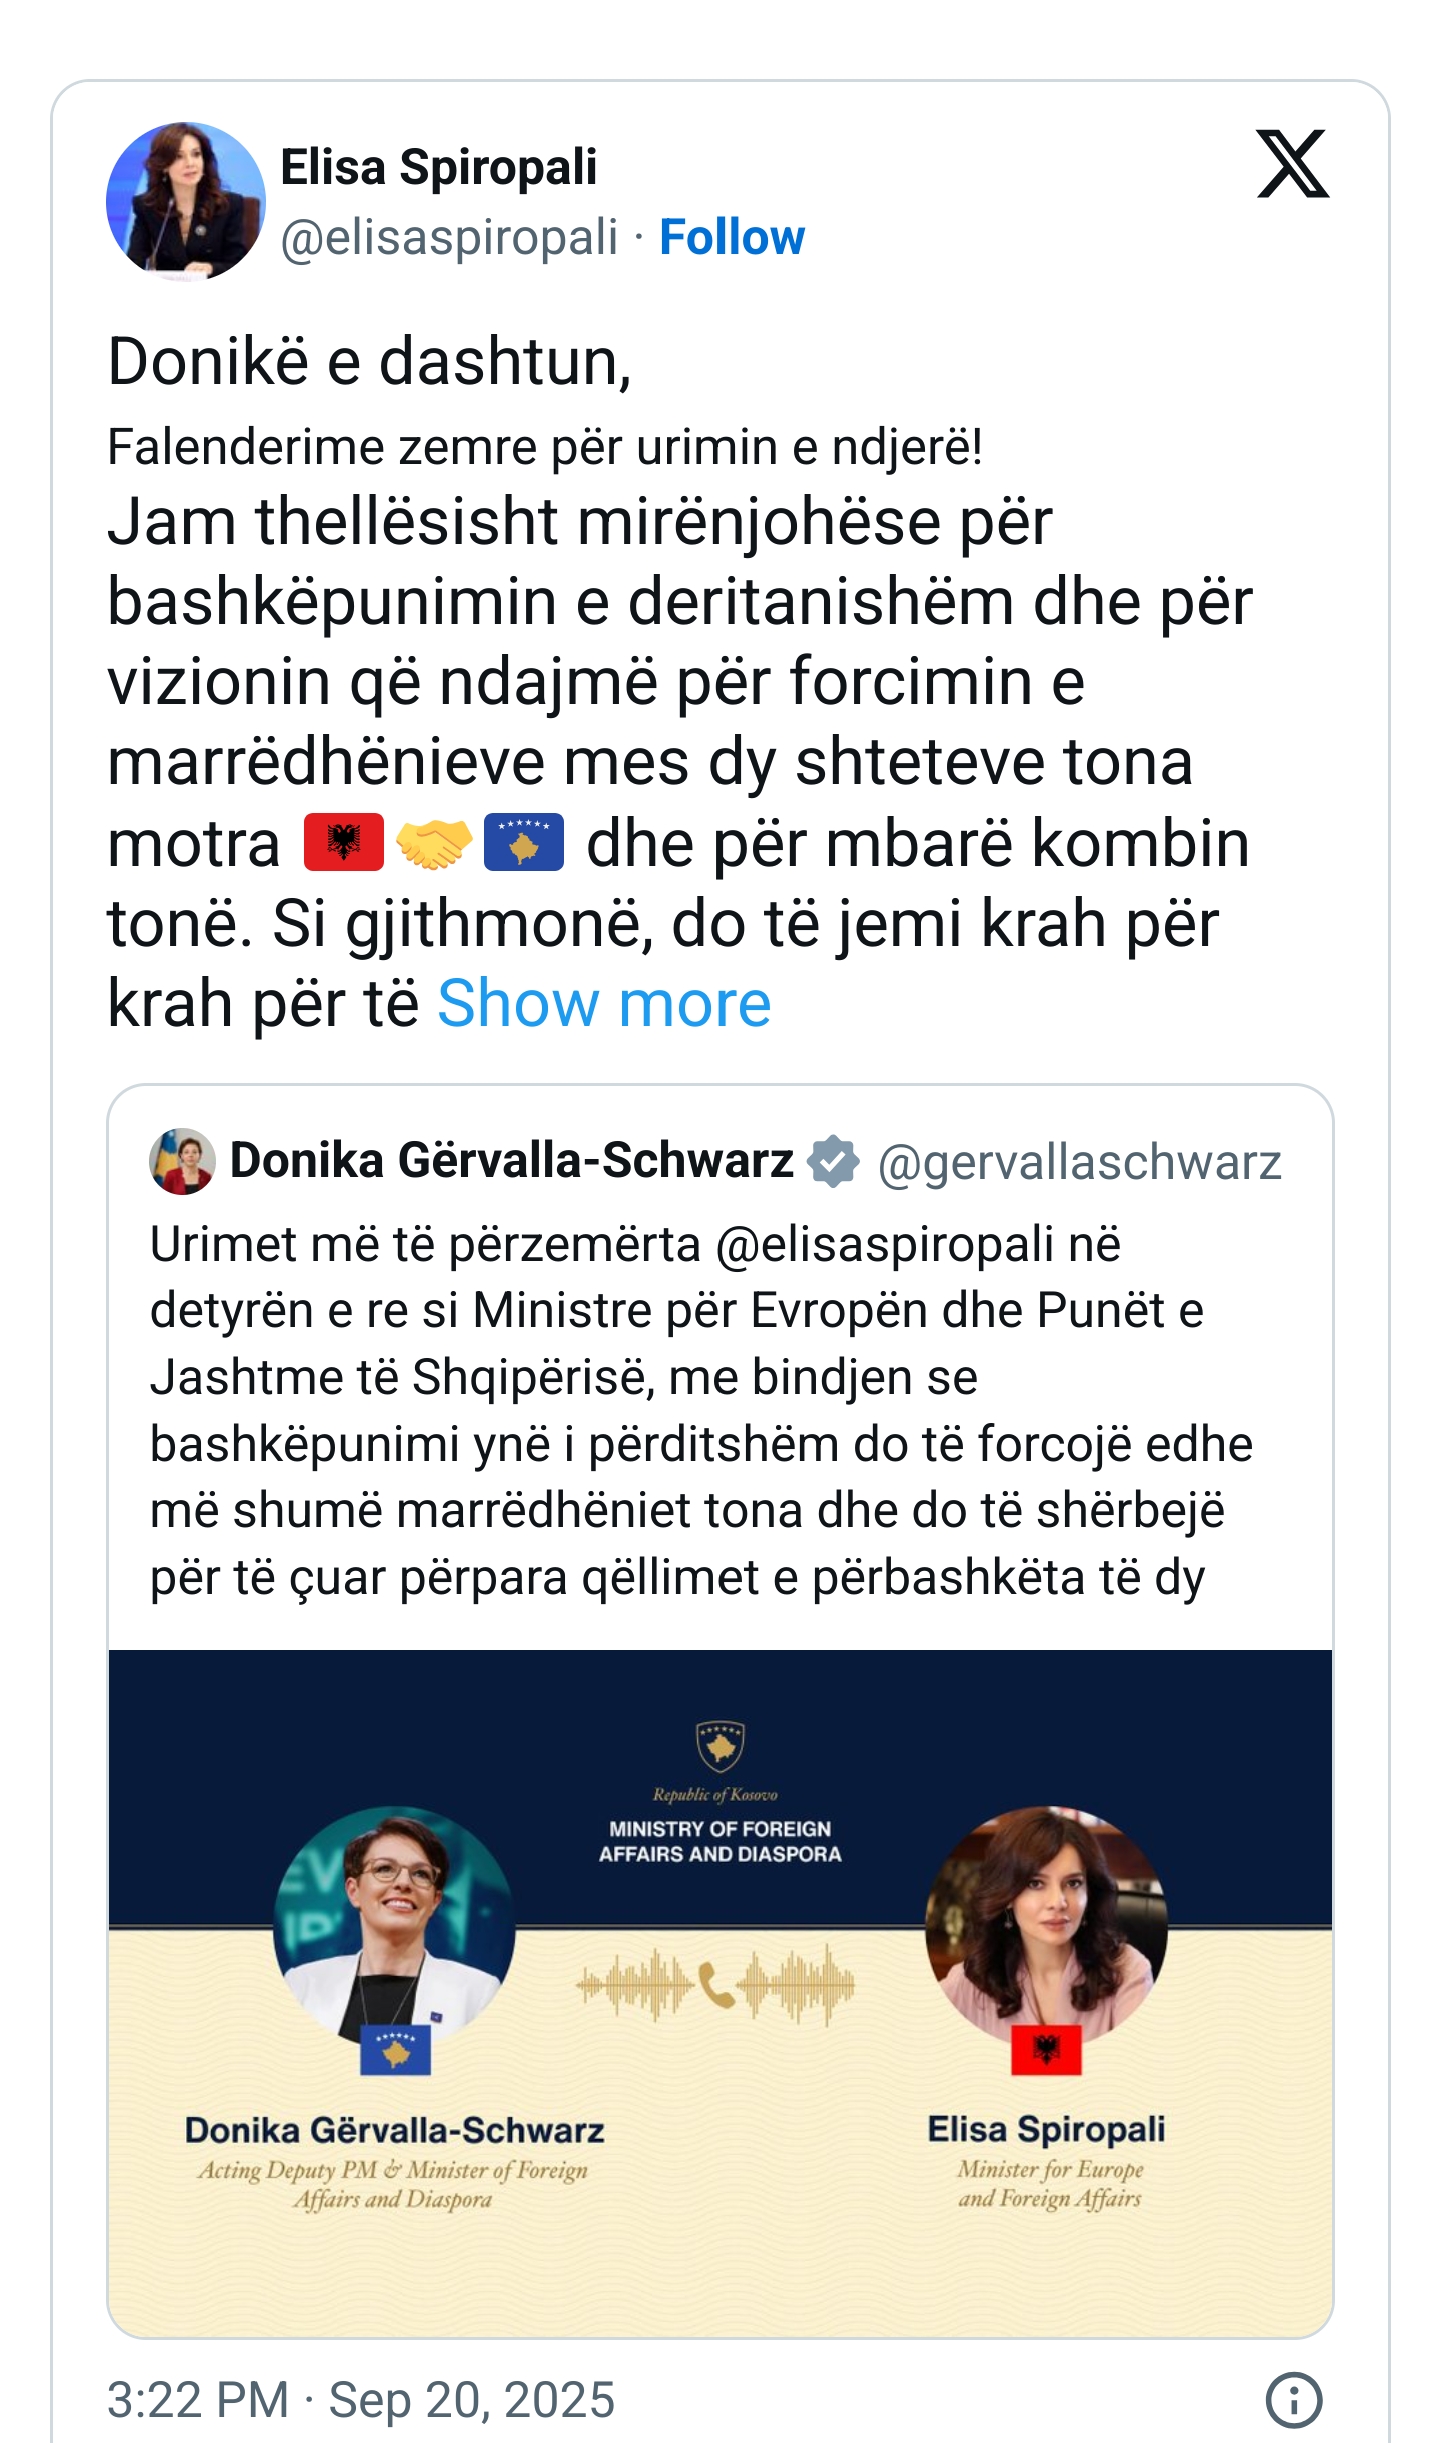
Task: Click the Elisa Spiropali display name
Action: [438, 167]
